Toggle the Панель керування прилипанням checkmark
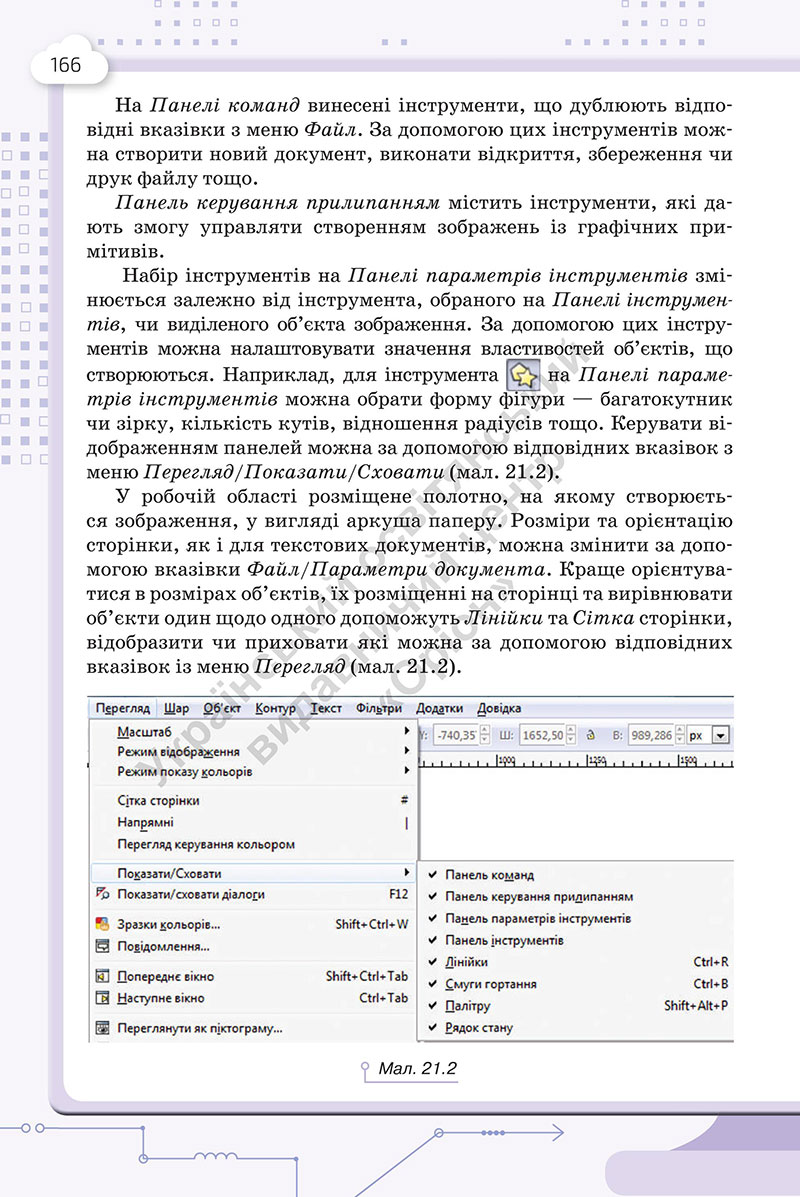 (433, 896)
